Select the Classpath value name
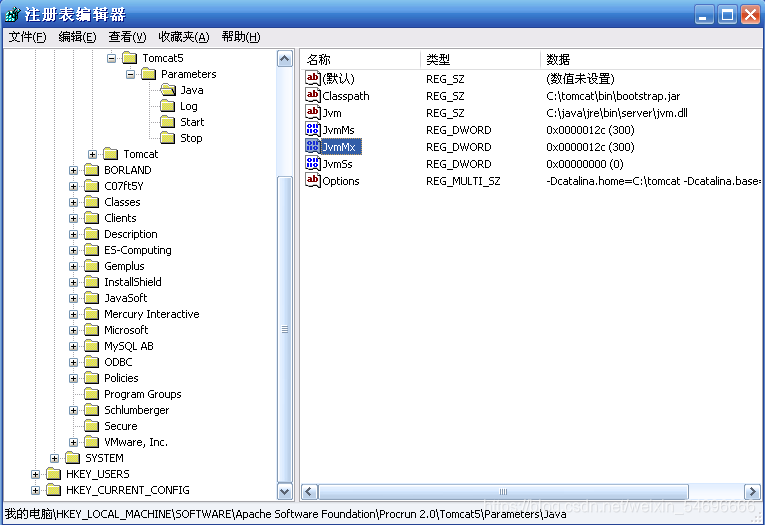Image resolution: width=765 pixels, height=525 pixels. pos(345,96)
